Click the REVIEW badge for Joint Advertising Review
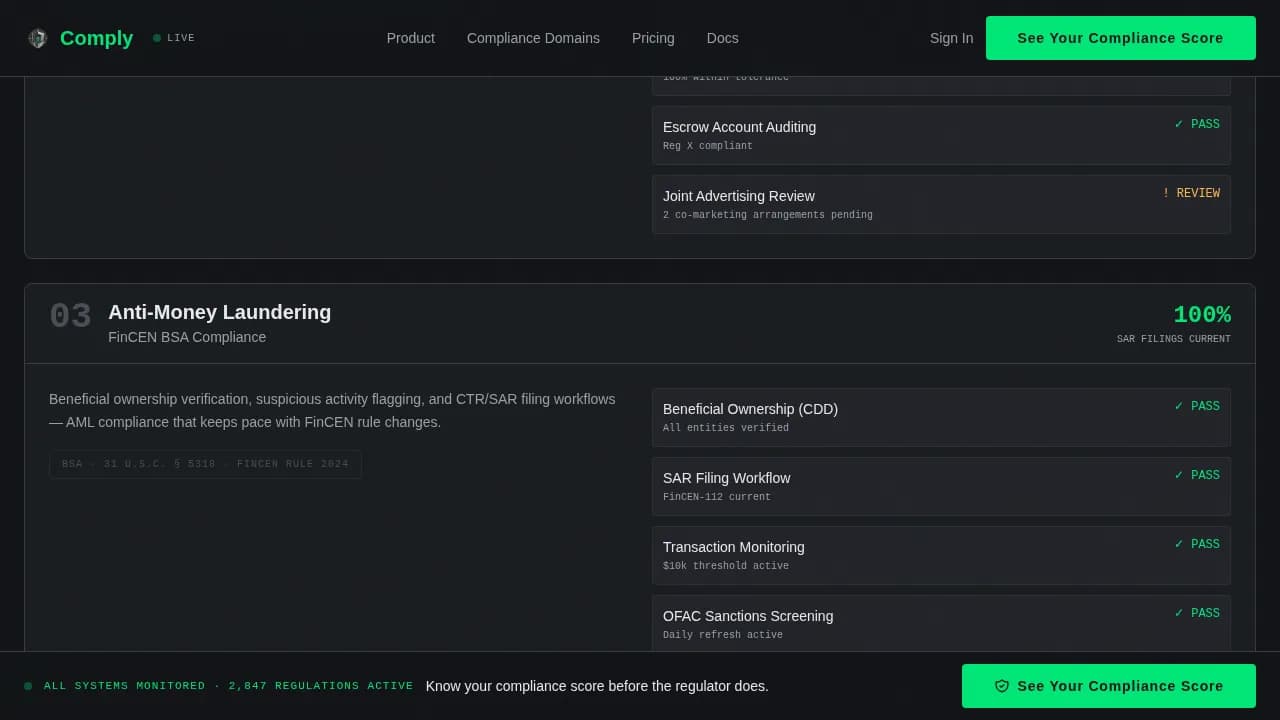Viewport: 1280px width, 720px height. coord(1191,193)
